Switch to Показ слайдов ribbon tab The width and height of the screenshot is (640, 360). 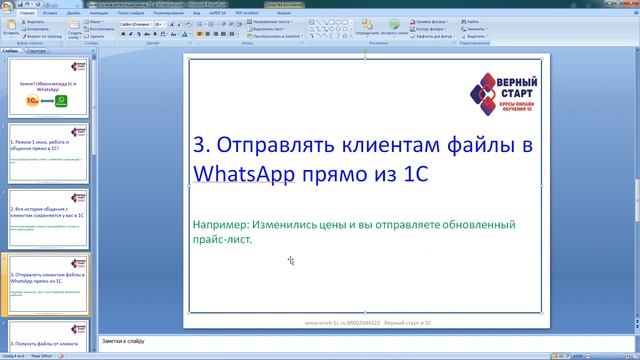[131, 13]
